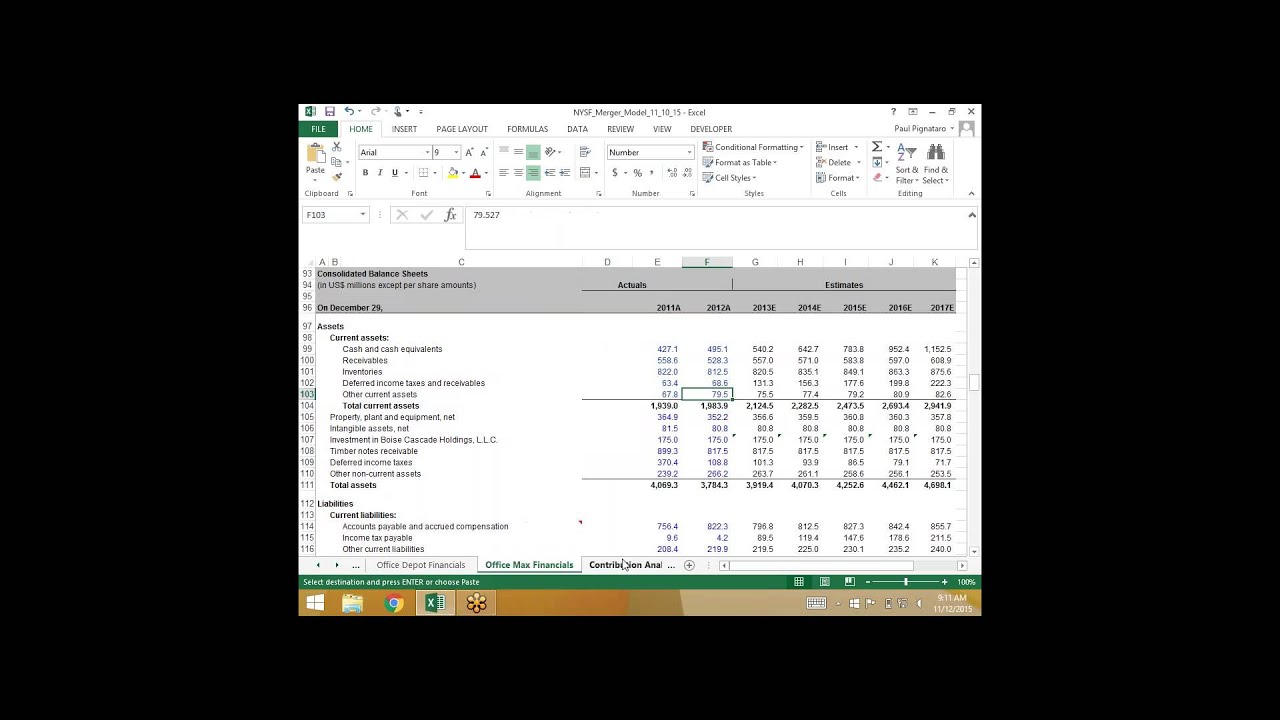Decrease the indent level
Viewport: 1280px width, 720px height.
pos(550,173)
